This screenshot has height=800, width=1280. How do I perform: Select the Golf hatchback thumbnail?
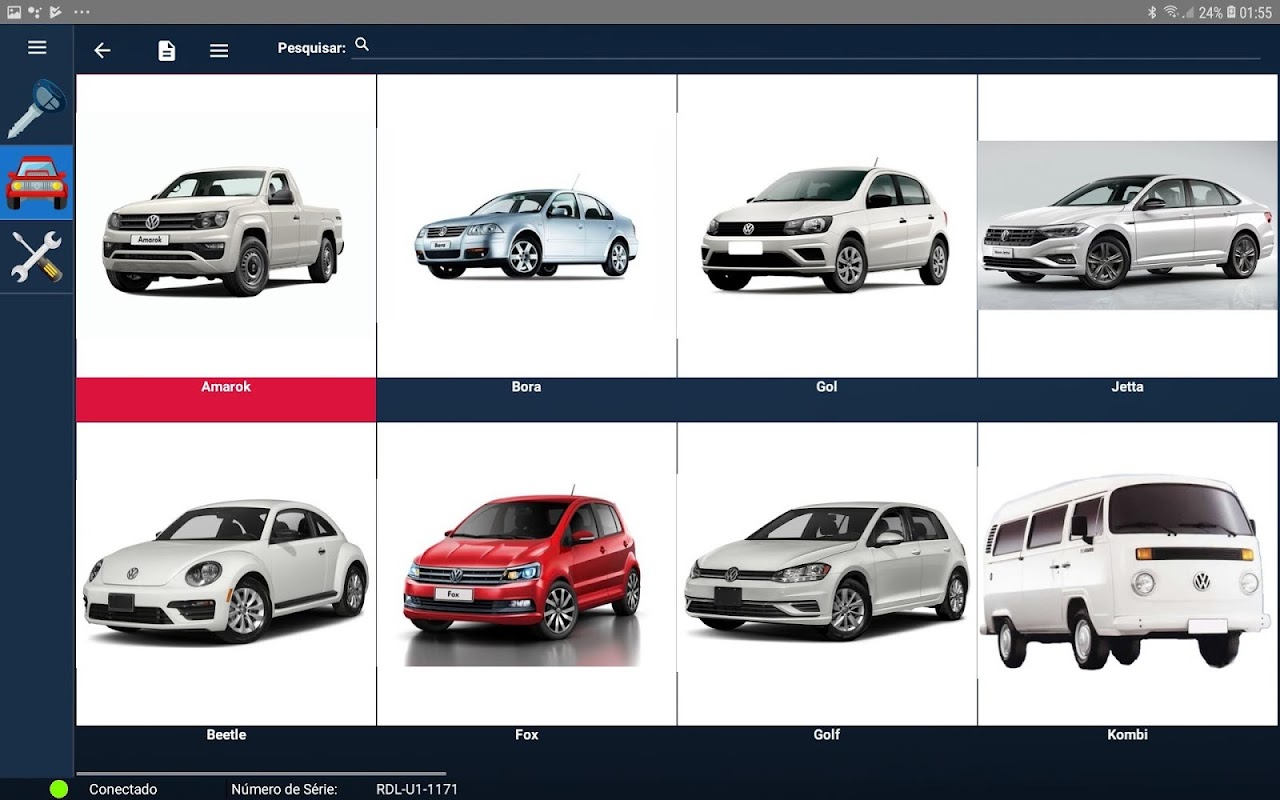click(x=827, y=574)
